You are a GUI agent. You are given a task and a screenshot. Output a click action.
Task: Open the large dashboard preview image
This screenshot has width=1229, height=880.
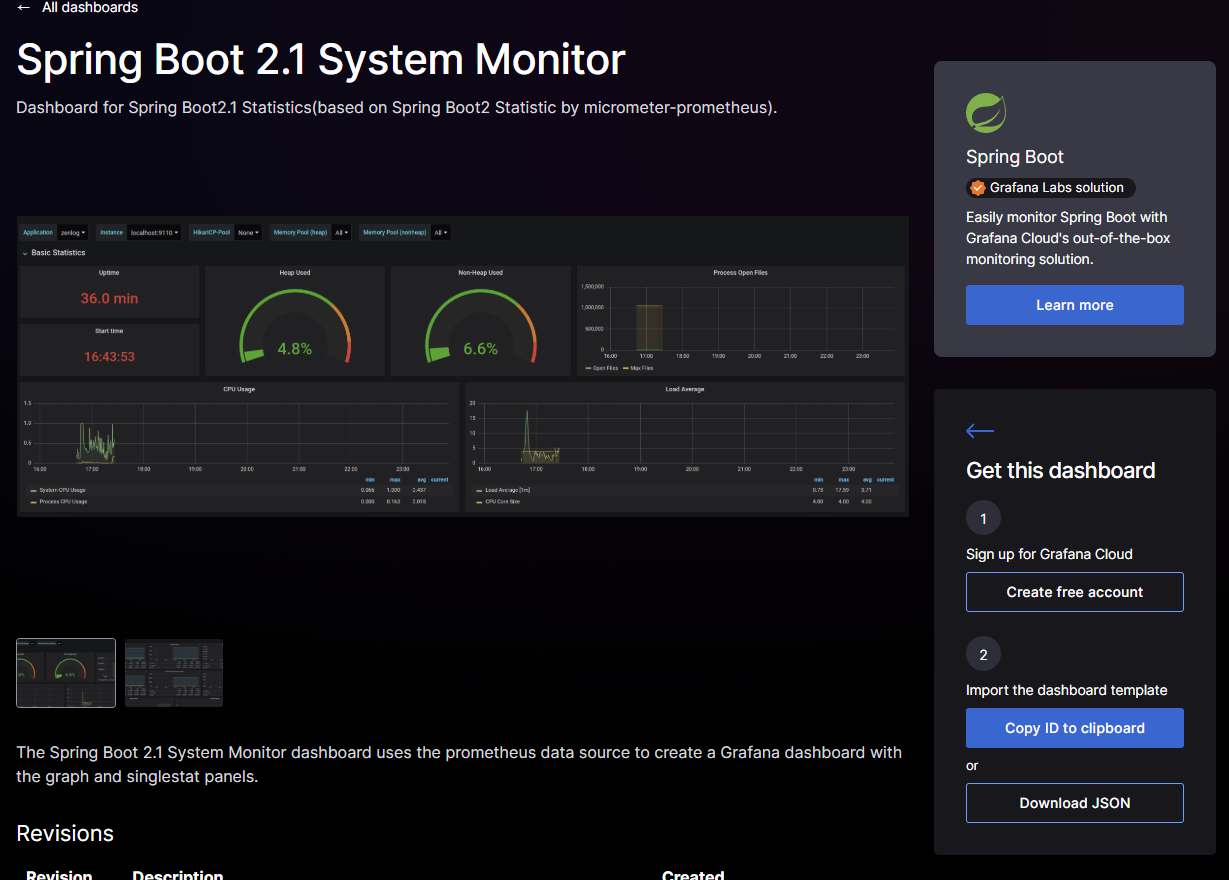[463, 366]
